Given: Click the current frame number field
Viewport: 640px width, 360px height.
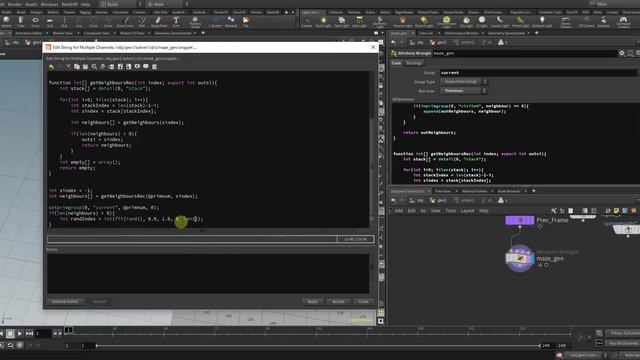Looking at the screenshot, I should tap(43, 333).
